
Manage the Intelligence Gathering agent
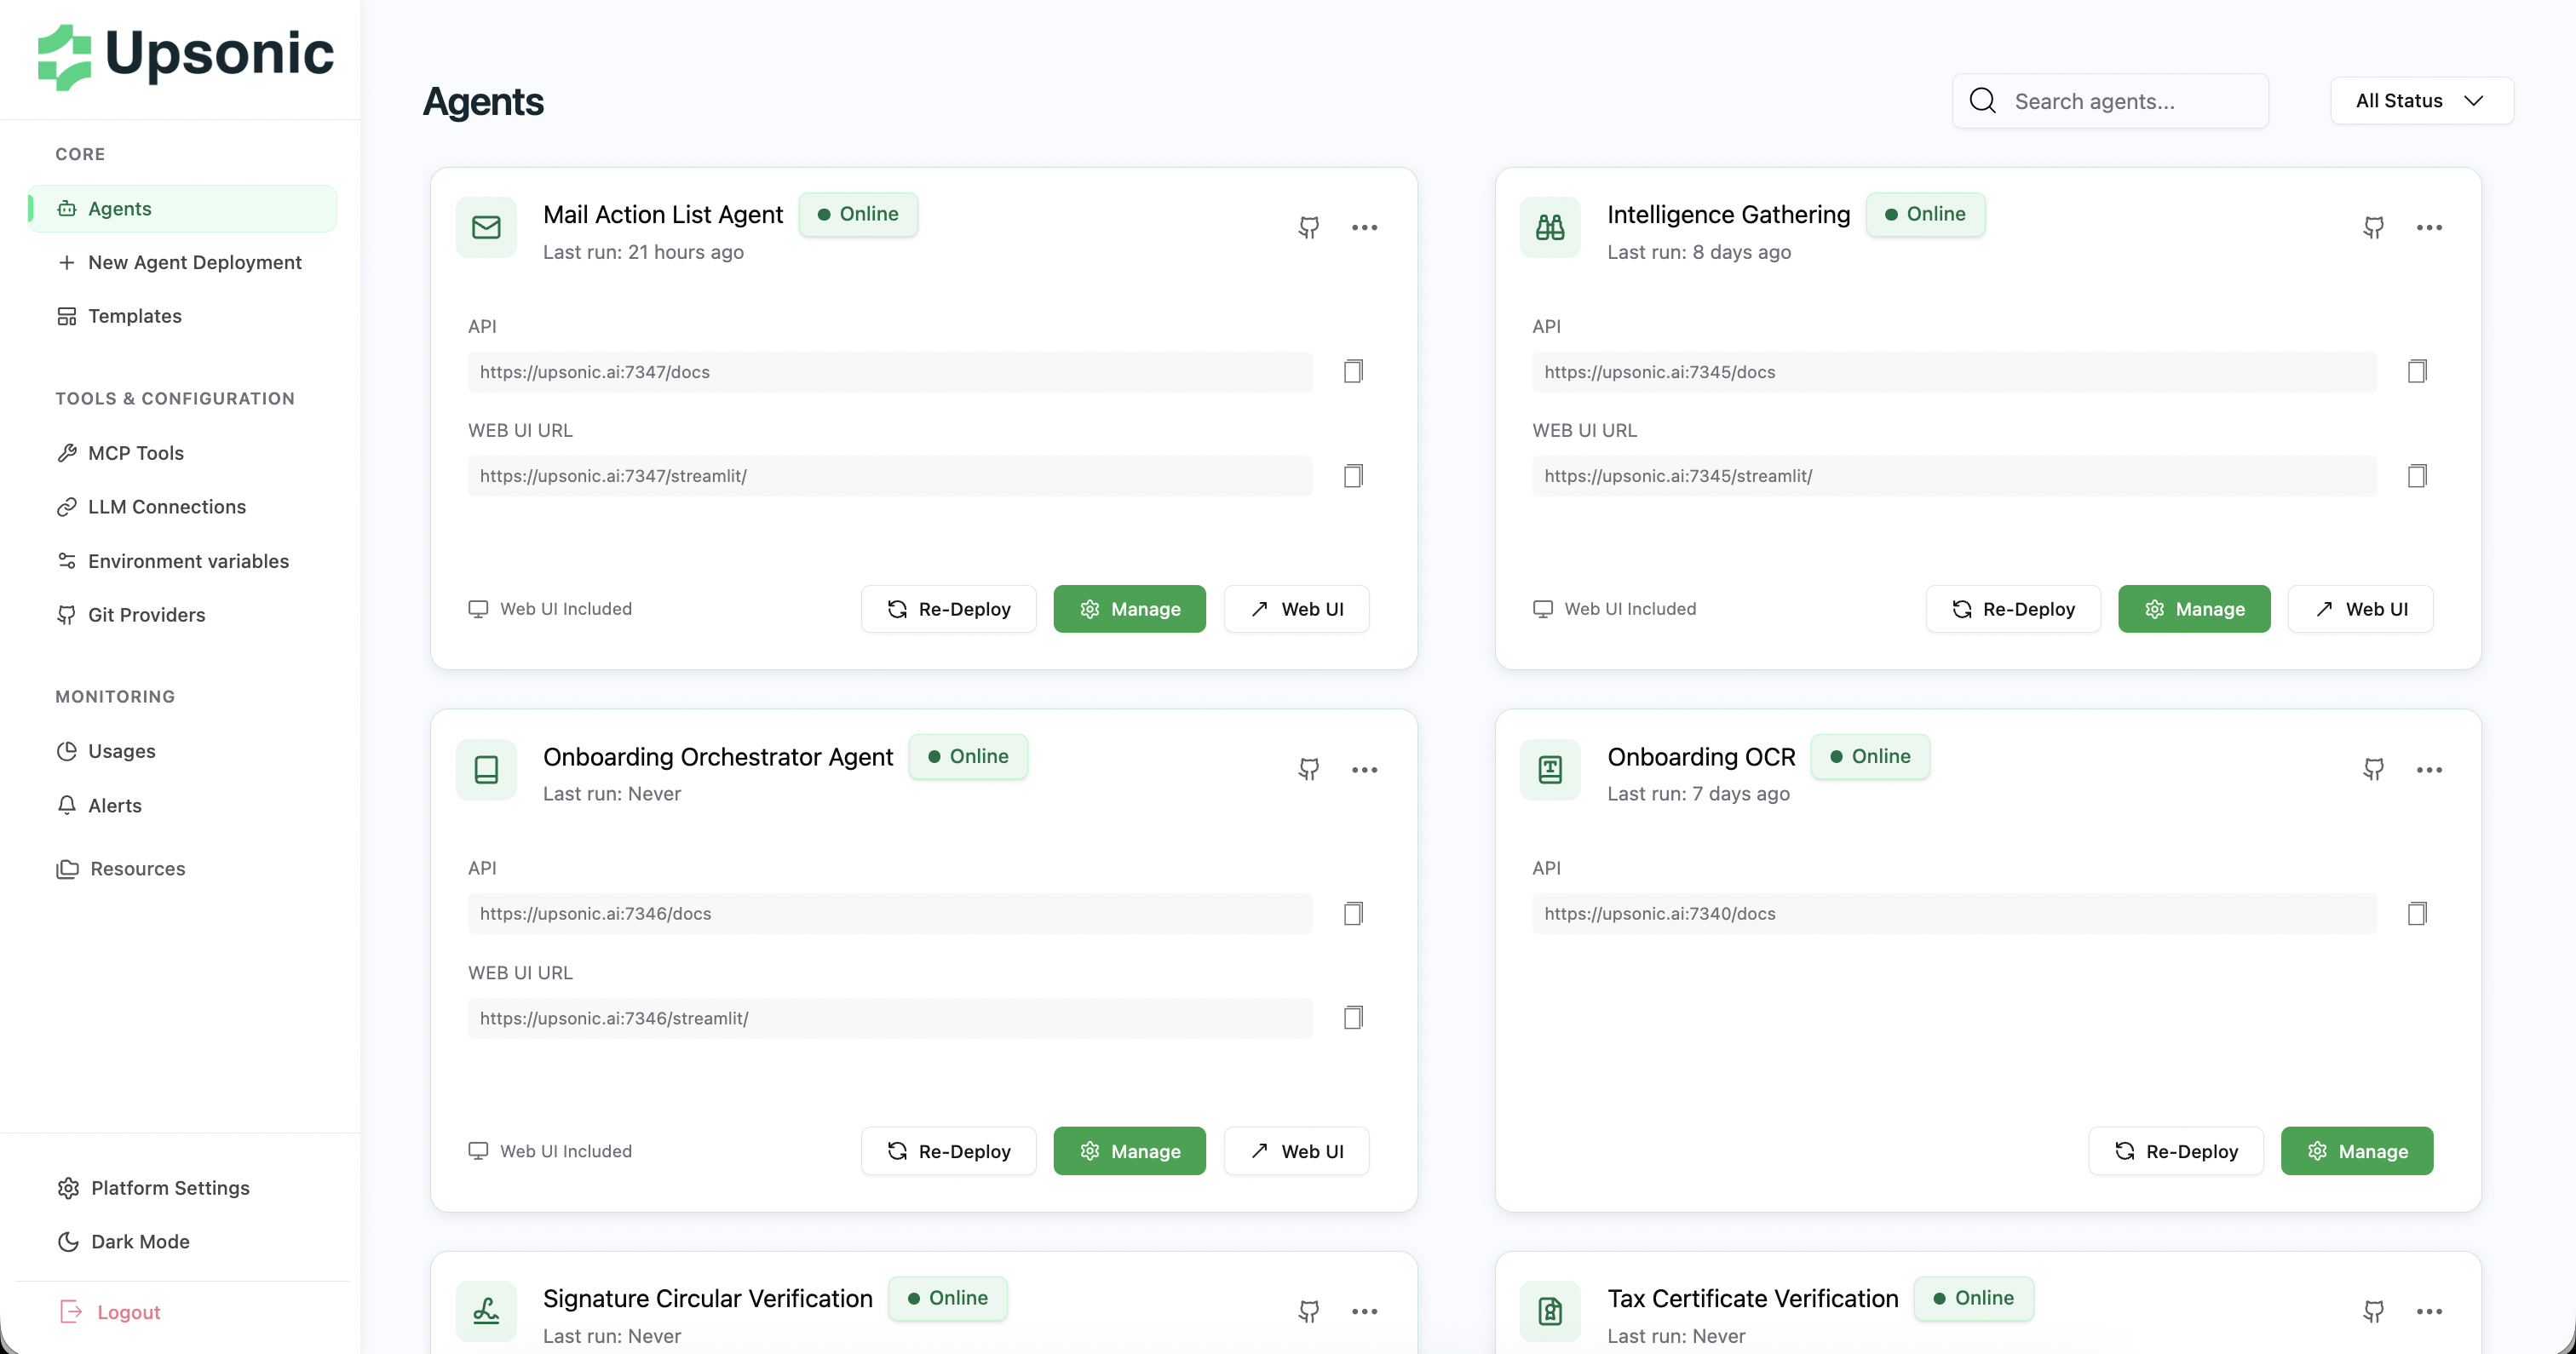coord(2194,609)
